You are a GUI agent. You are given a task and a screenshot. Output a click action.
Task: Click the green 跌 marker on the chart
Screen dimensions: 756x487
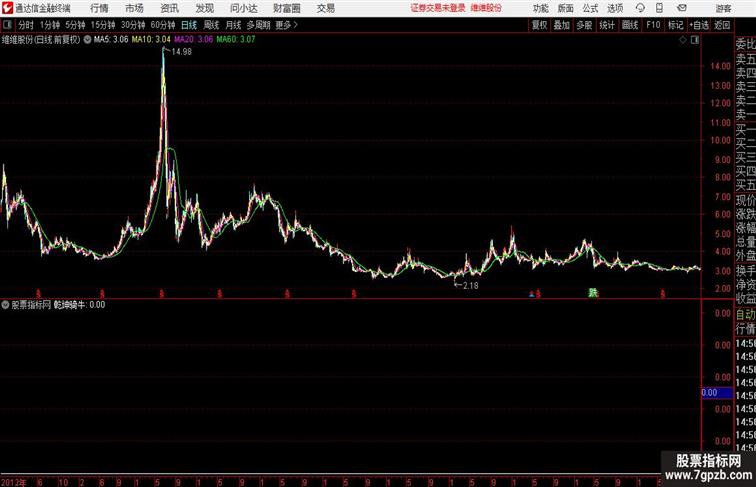click(x=593, y=292)
